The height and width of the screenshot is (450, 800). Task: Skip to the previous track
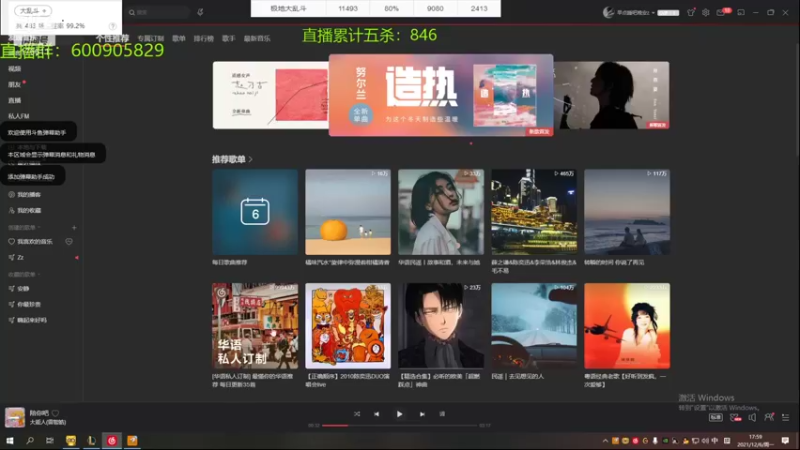click(x=377, y=414)
